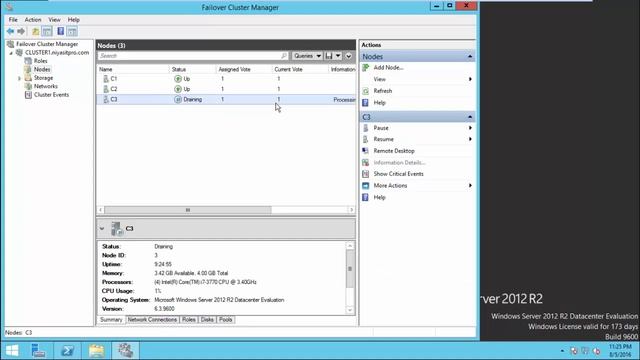Open the blue Help toolbar icon
This screenshot has width=640, height=360.
pos(60,31)
